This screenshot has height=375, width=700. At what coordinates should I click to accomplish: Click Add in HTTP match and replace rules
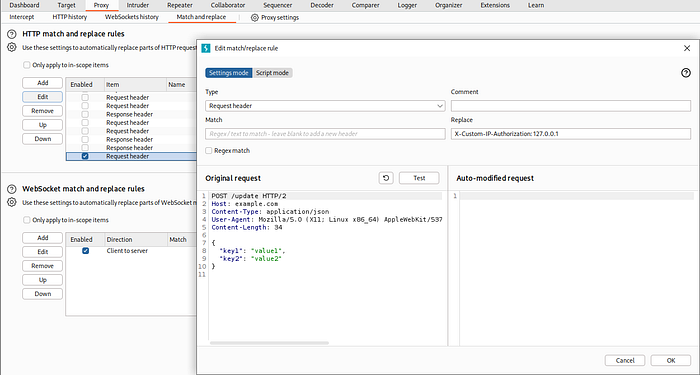(43, 83)
